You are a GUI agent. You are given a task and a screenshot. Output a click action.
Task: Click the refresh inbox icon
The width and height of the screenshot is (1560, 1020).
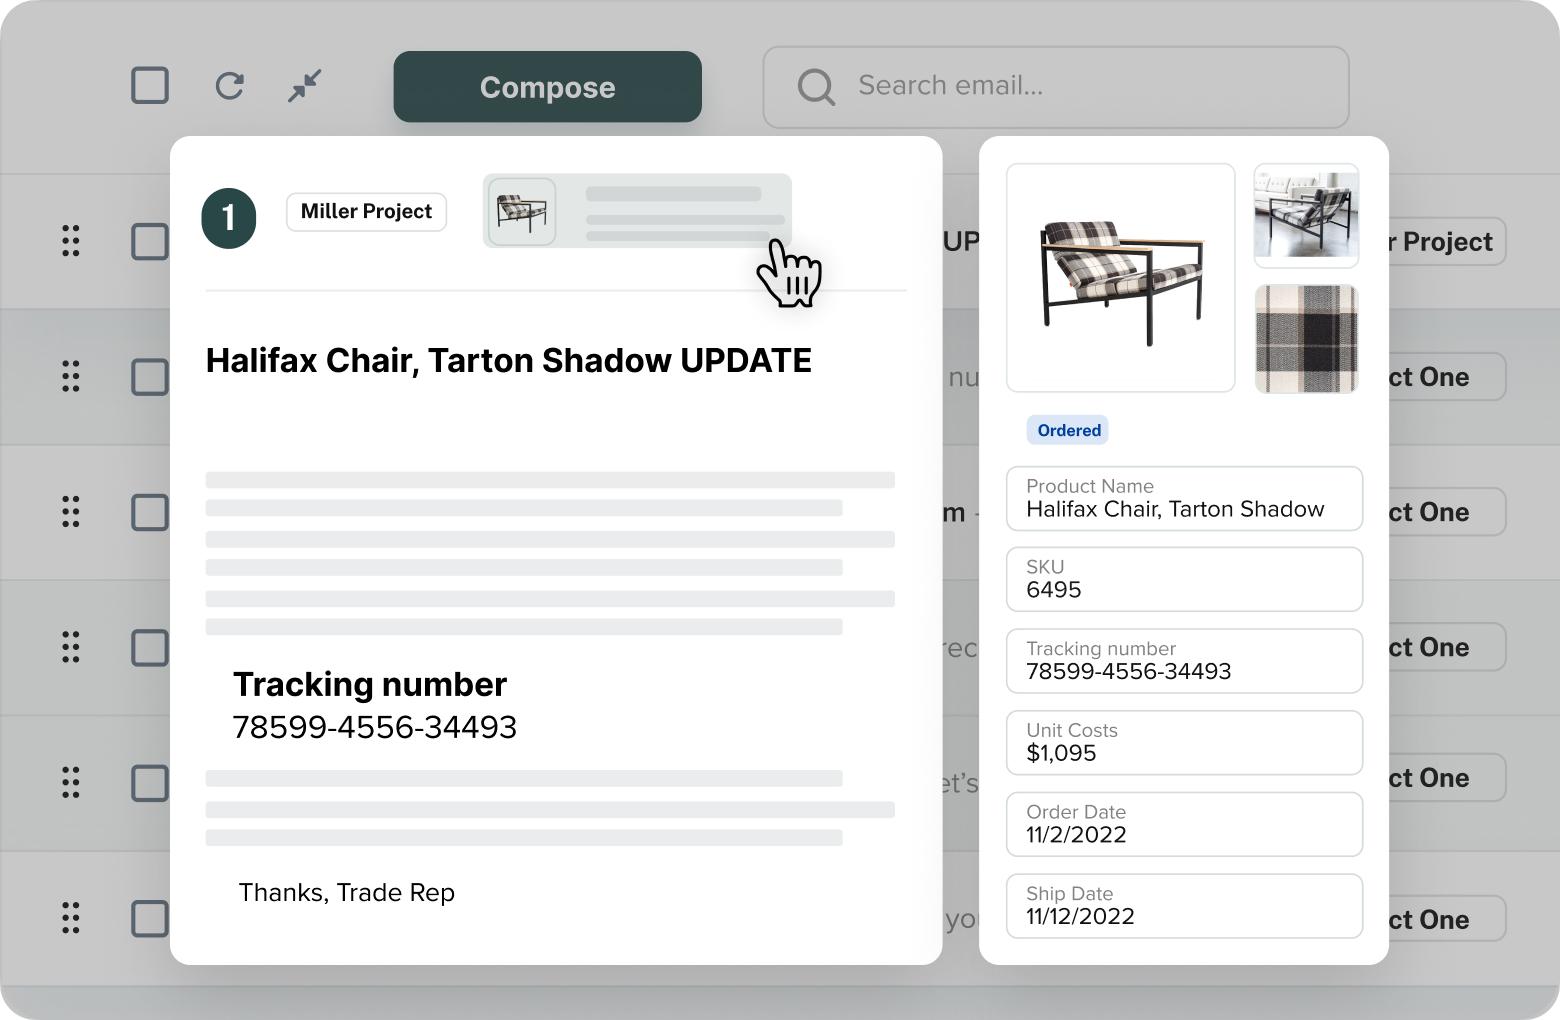click(230, 85)
